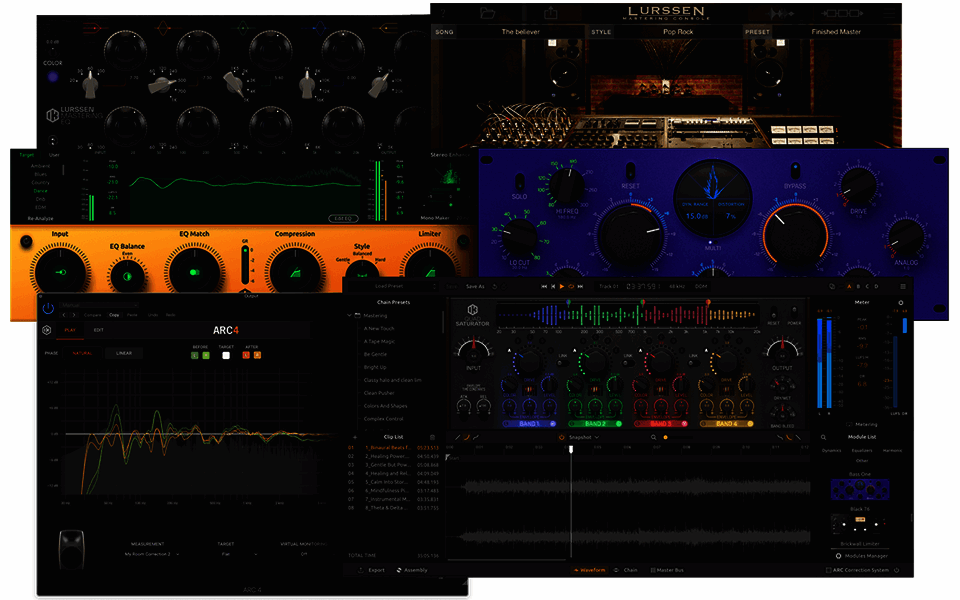Viewport: 960px width, 600px height.
Task: Click the Load Preset button on the orange plugin
Action: point(389,286)
